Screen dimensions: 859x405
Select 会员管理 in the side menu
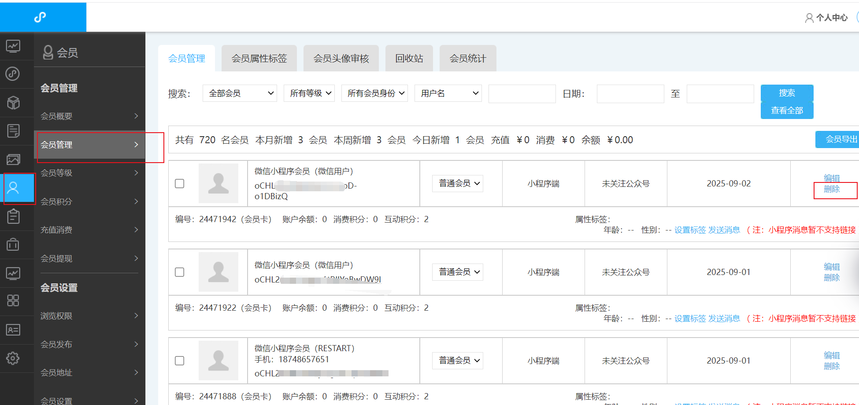coord(90,145)
